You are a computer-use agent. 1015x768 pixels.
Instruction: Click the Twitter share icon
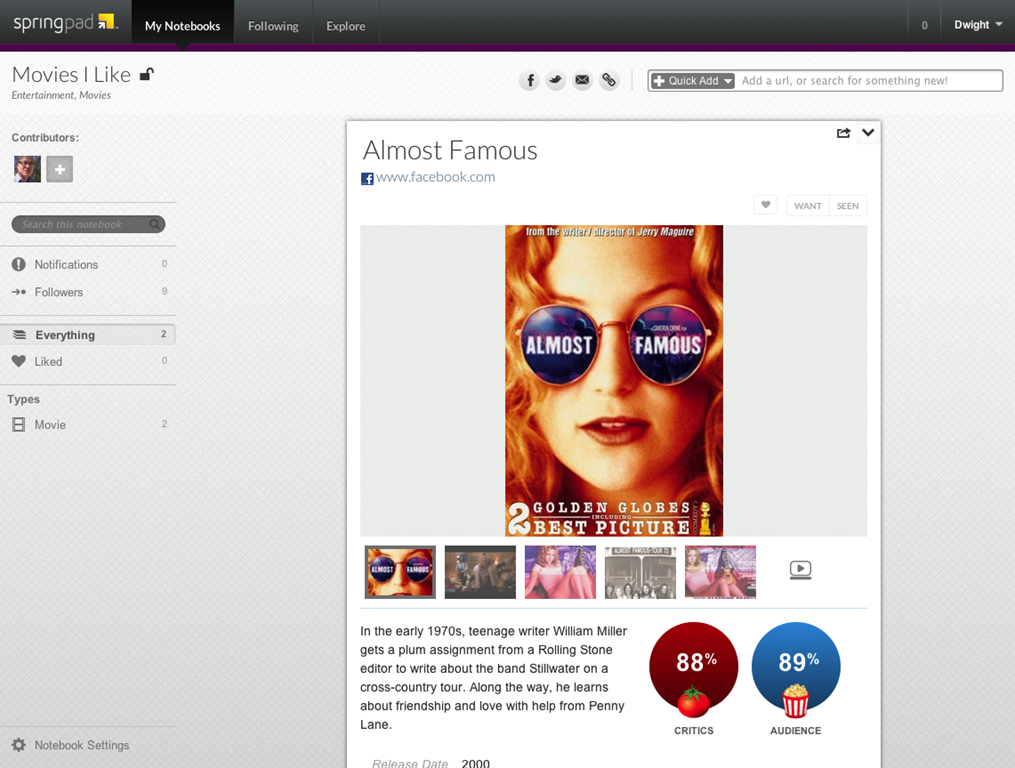(556, 81)
